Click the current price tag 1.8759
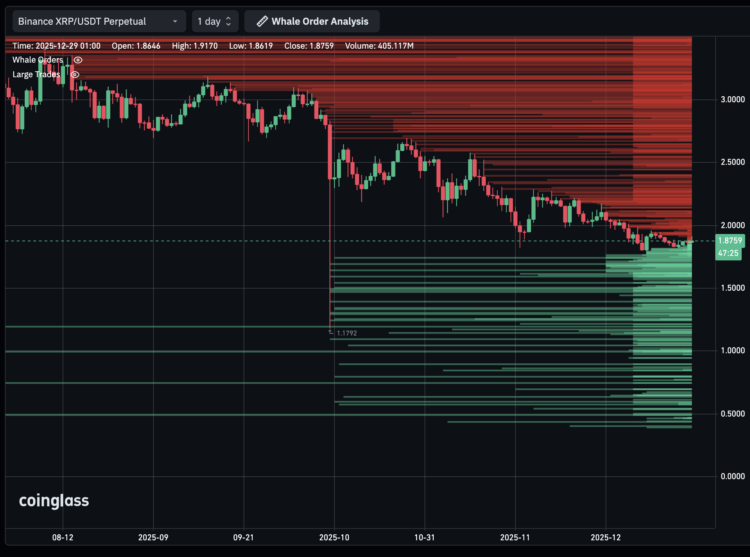750x557 pixels. click(730, 240)
